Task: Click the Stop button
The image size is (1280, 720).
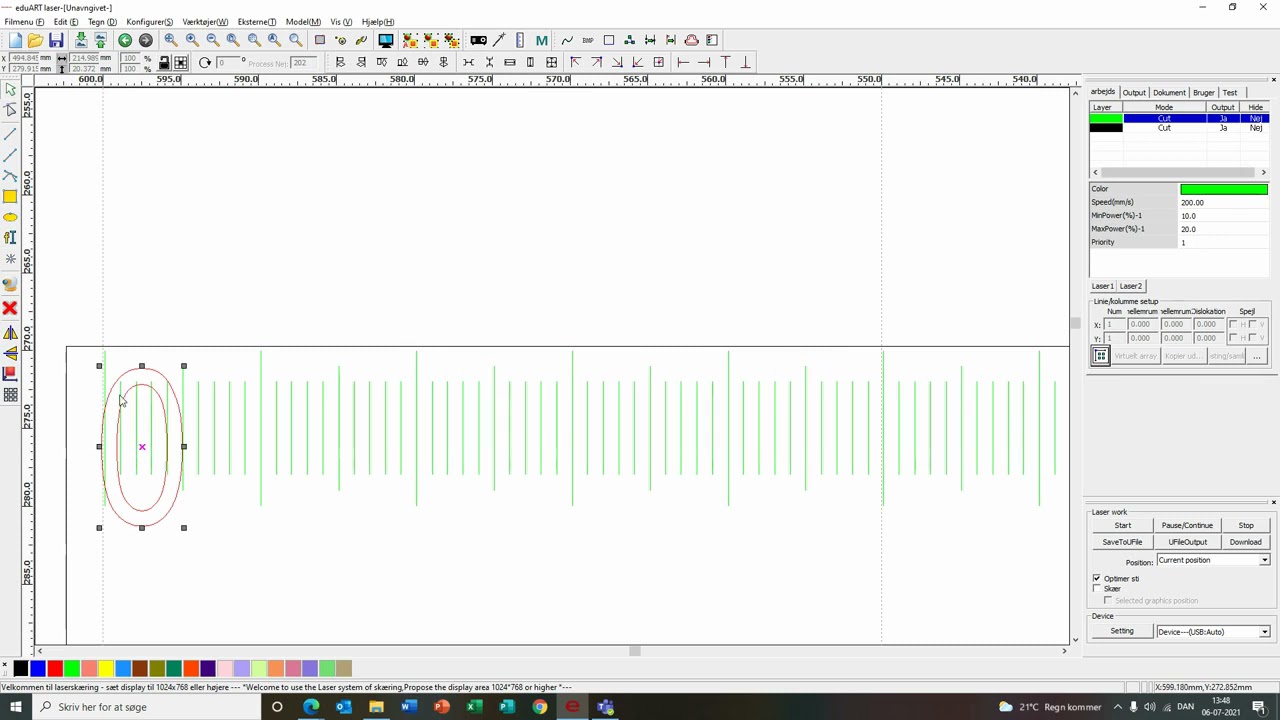Action: [x=1246, y=526]
